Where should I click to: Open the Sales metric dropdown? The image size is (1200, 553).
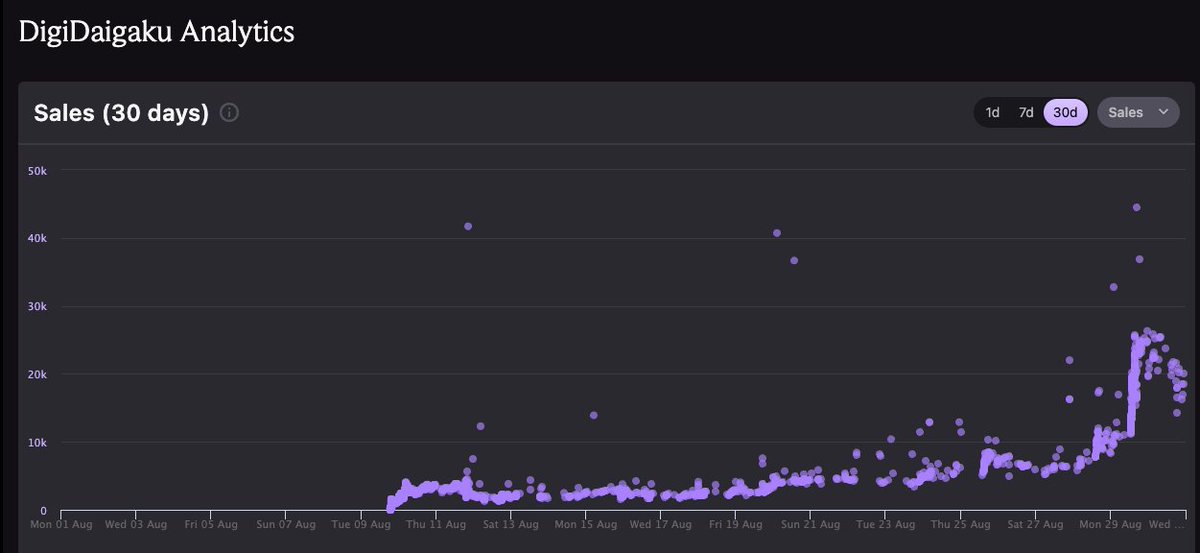1138,113
